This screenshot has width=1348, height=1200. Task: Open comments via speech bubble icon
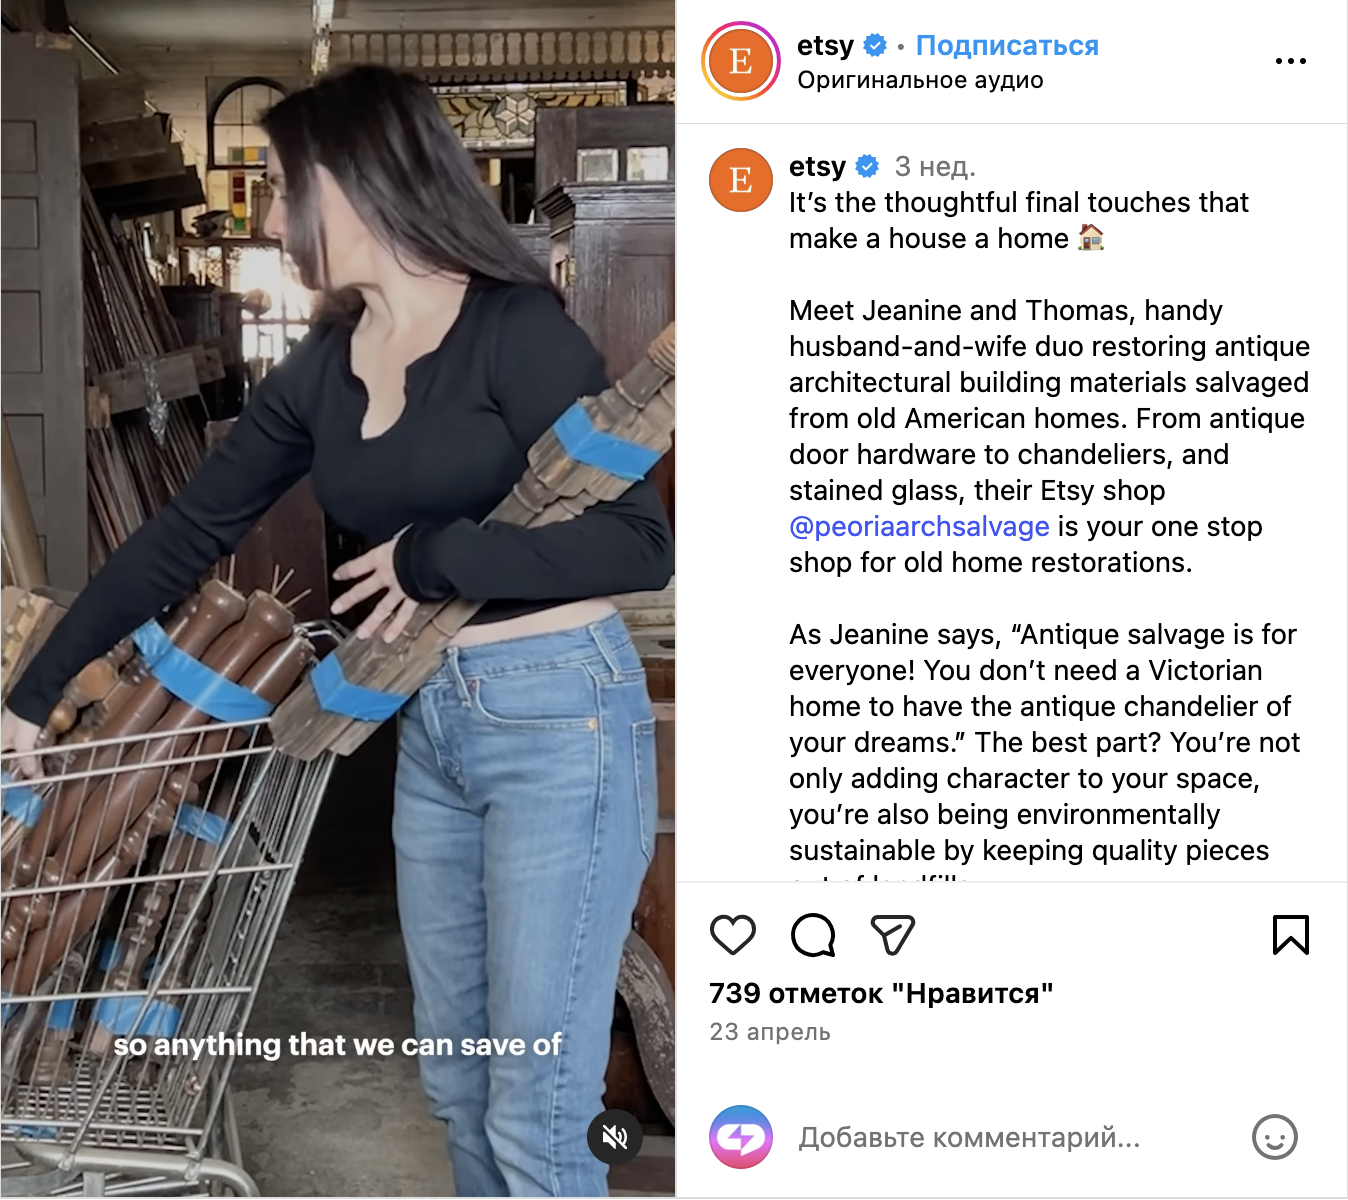(813, 935)
